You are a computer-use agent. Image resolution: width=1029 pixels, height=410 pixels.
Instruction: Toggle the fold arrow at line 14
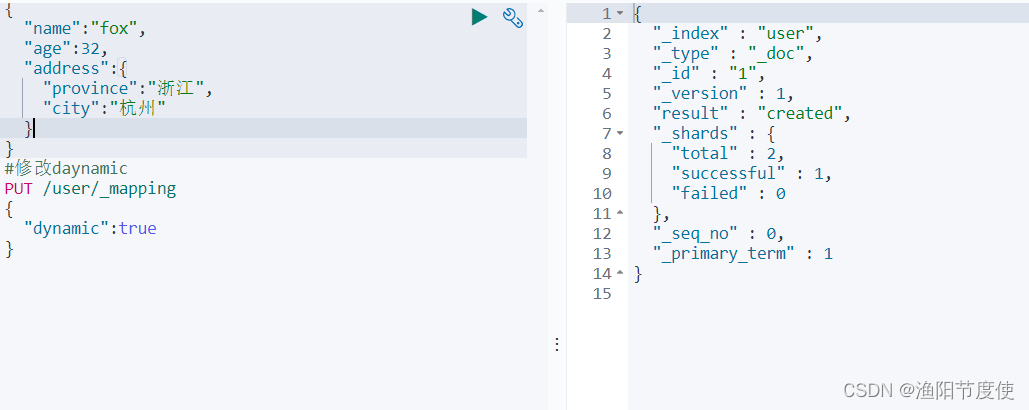(x=620, y=274)
